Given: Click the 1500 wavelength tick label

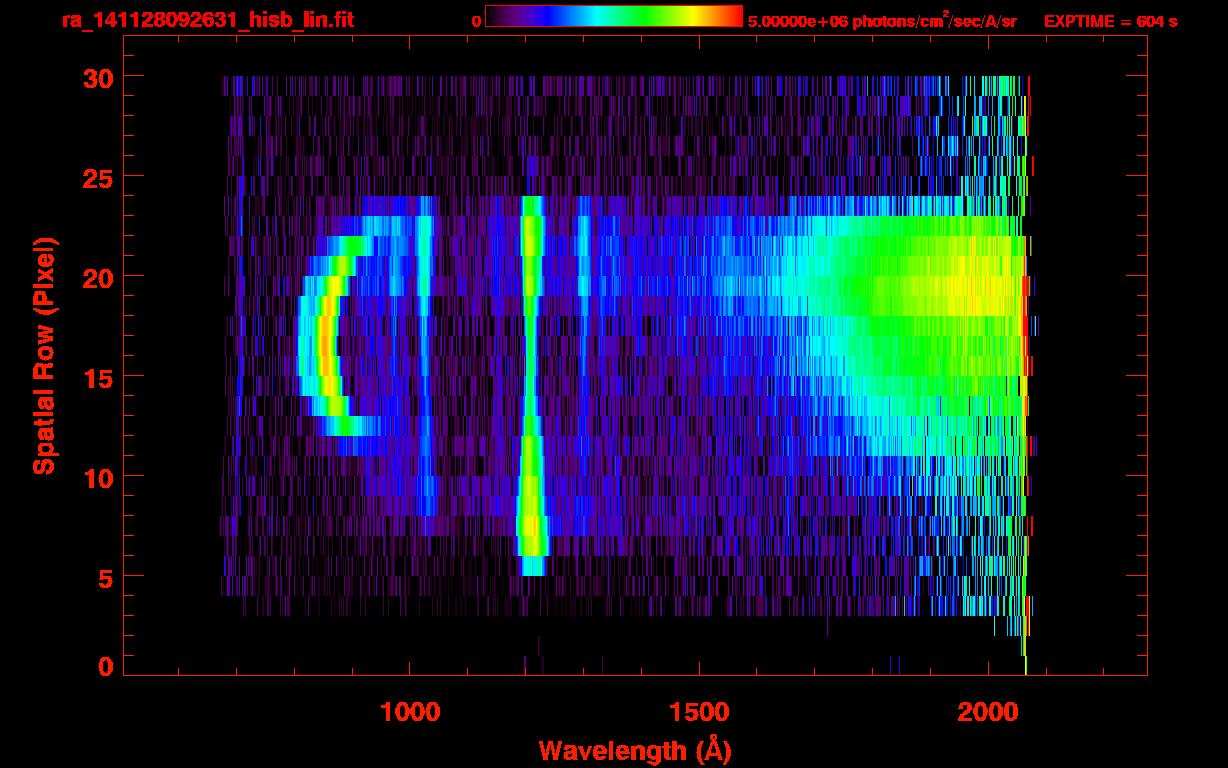Looking at the screenshot, I should 698,711.
